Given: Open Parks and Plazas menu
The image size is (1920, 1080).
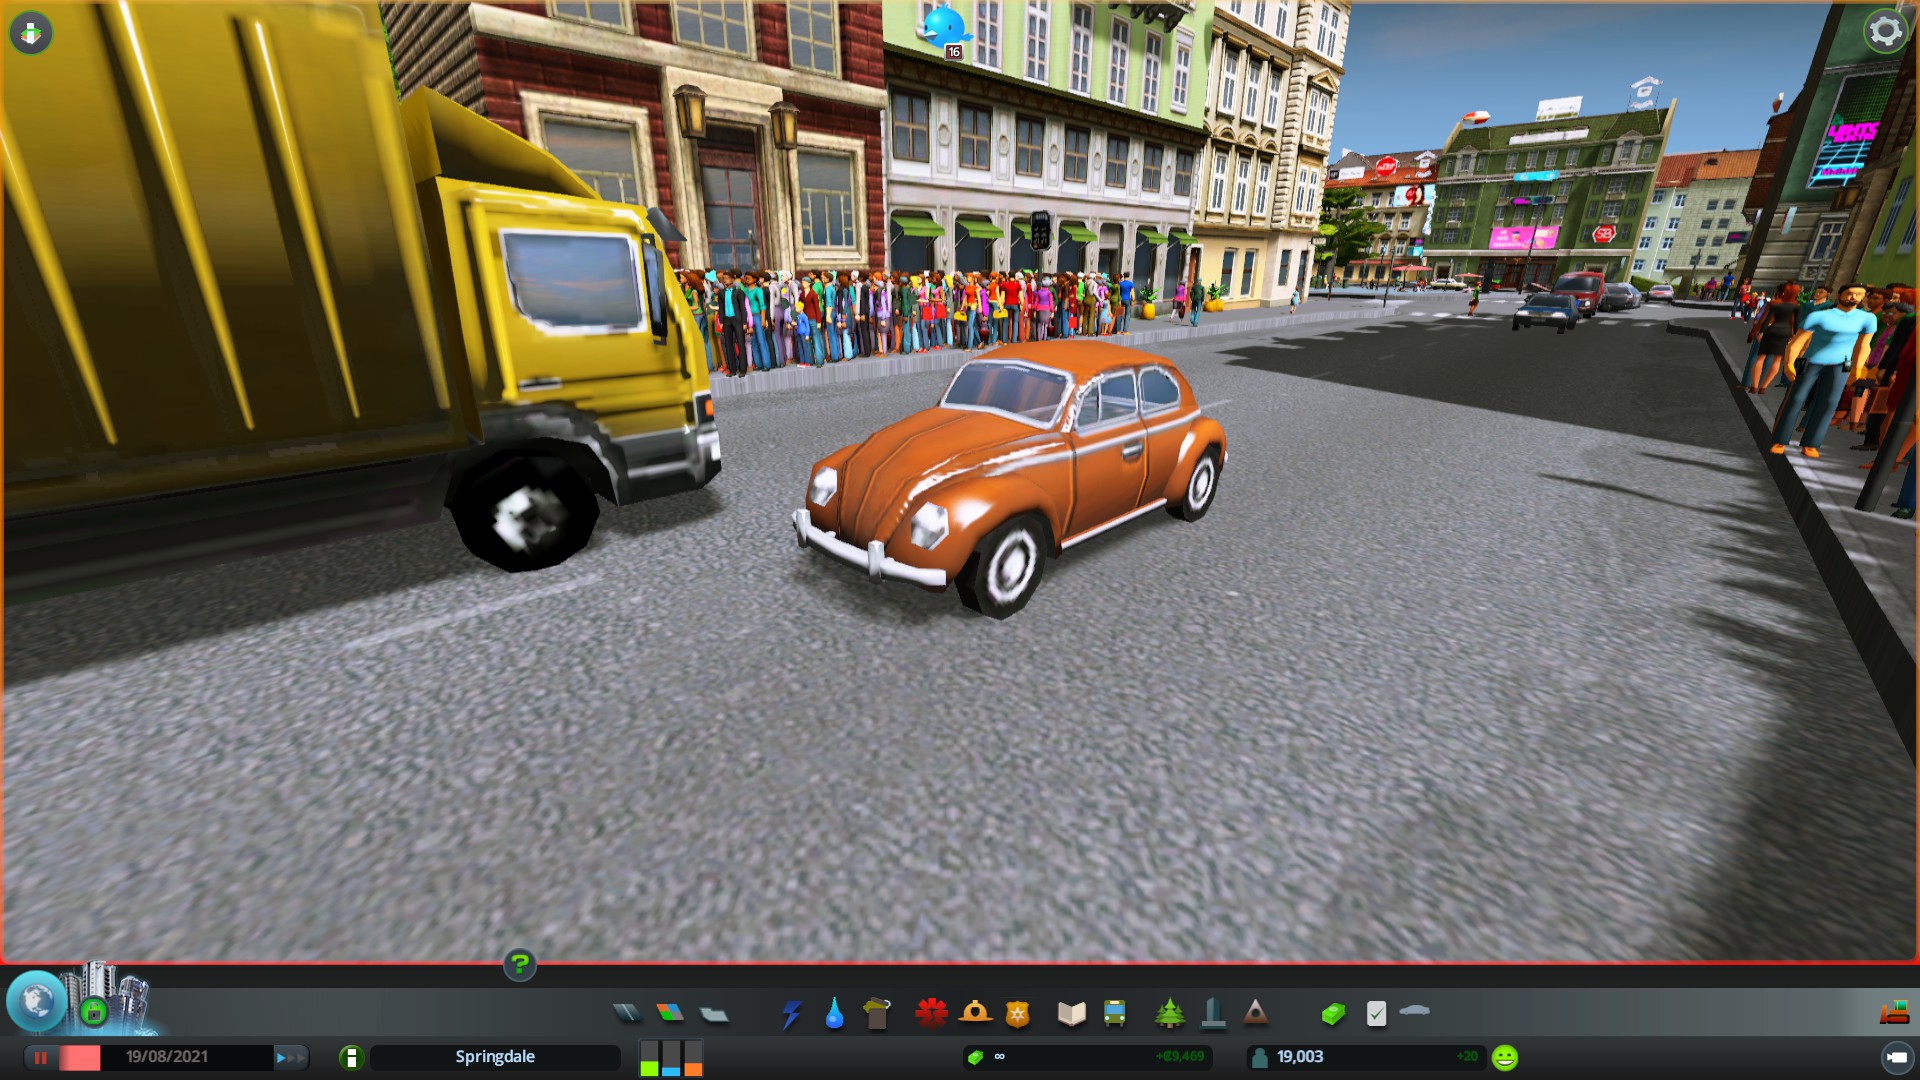Looking at the screenshot, I should pyautogui.click(x=1169, y=1014).
